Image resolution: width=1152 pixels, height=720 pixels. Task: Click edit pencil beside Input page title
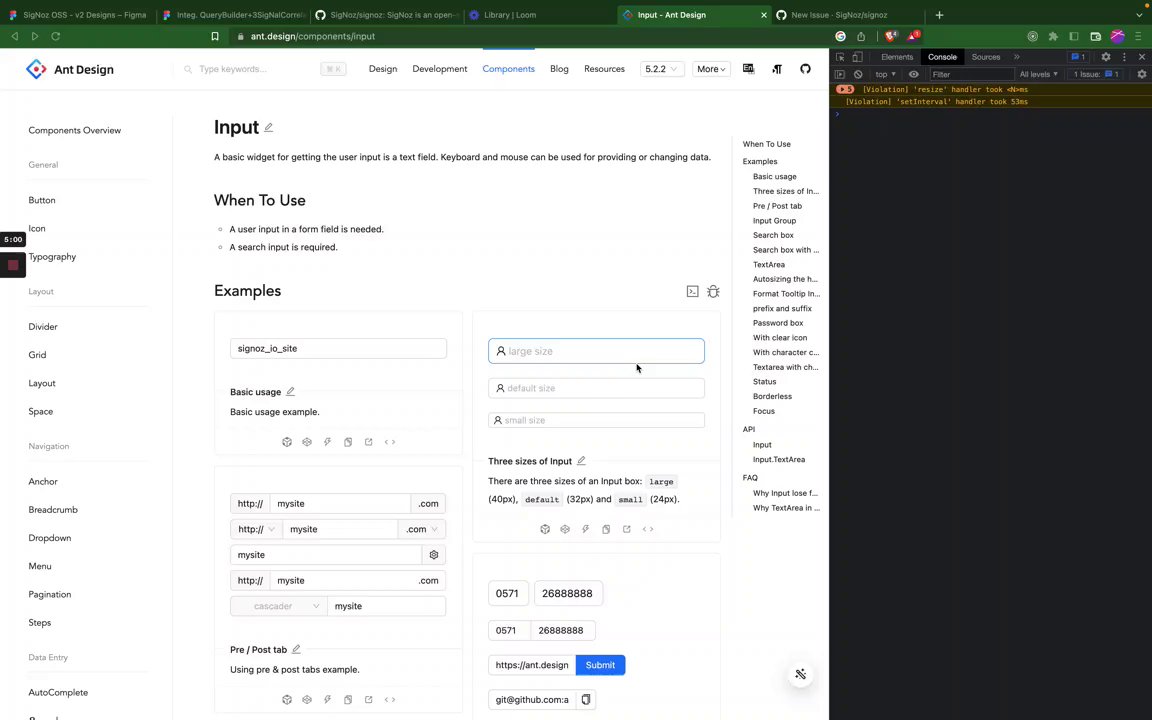269,128
